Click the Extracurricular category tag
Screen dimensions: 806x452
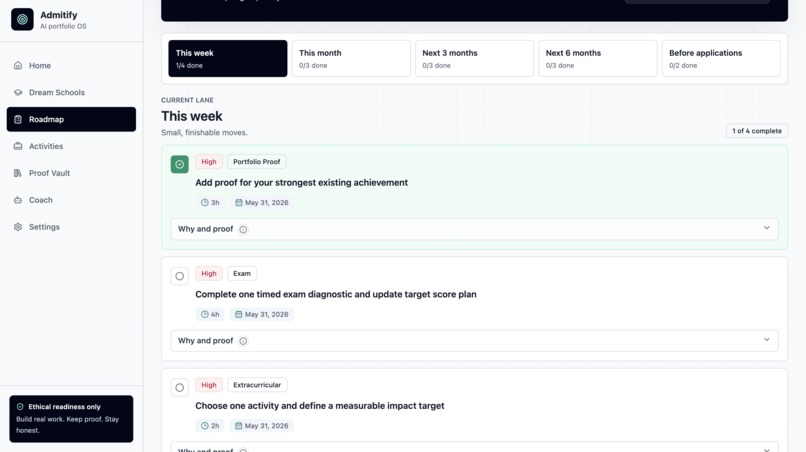257,385
